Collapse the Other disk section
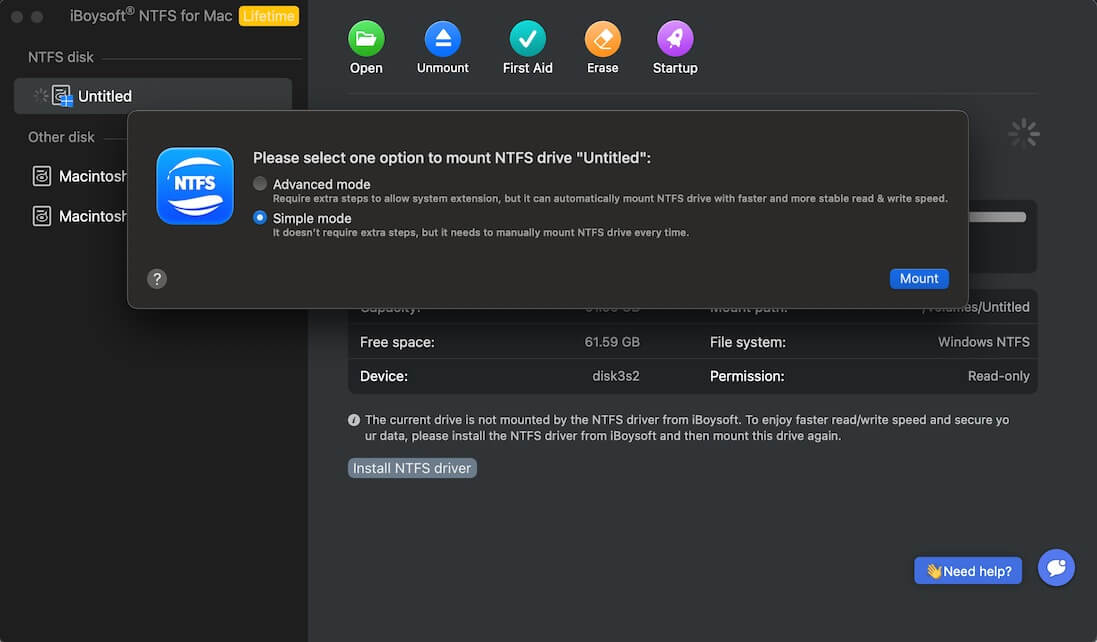1097x642 pixels. coord(62,137)
